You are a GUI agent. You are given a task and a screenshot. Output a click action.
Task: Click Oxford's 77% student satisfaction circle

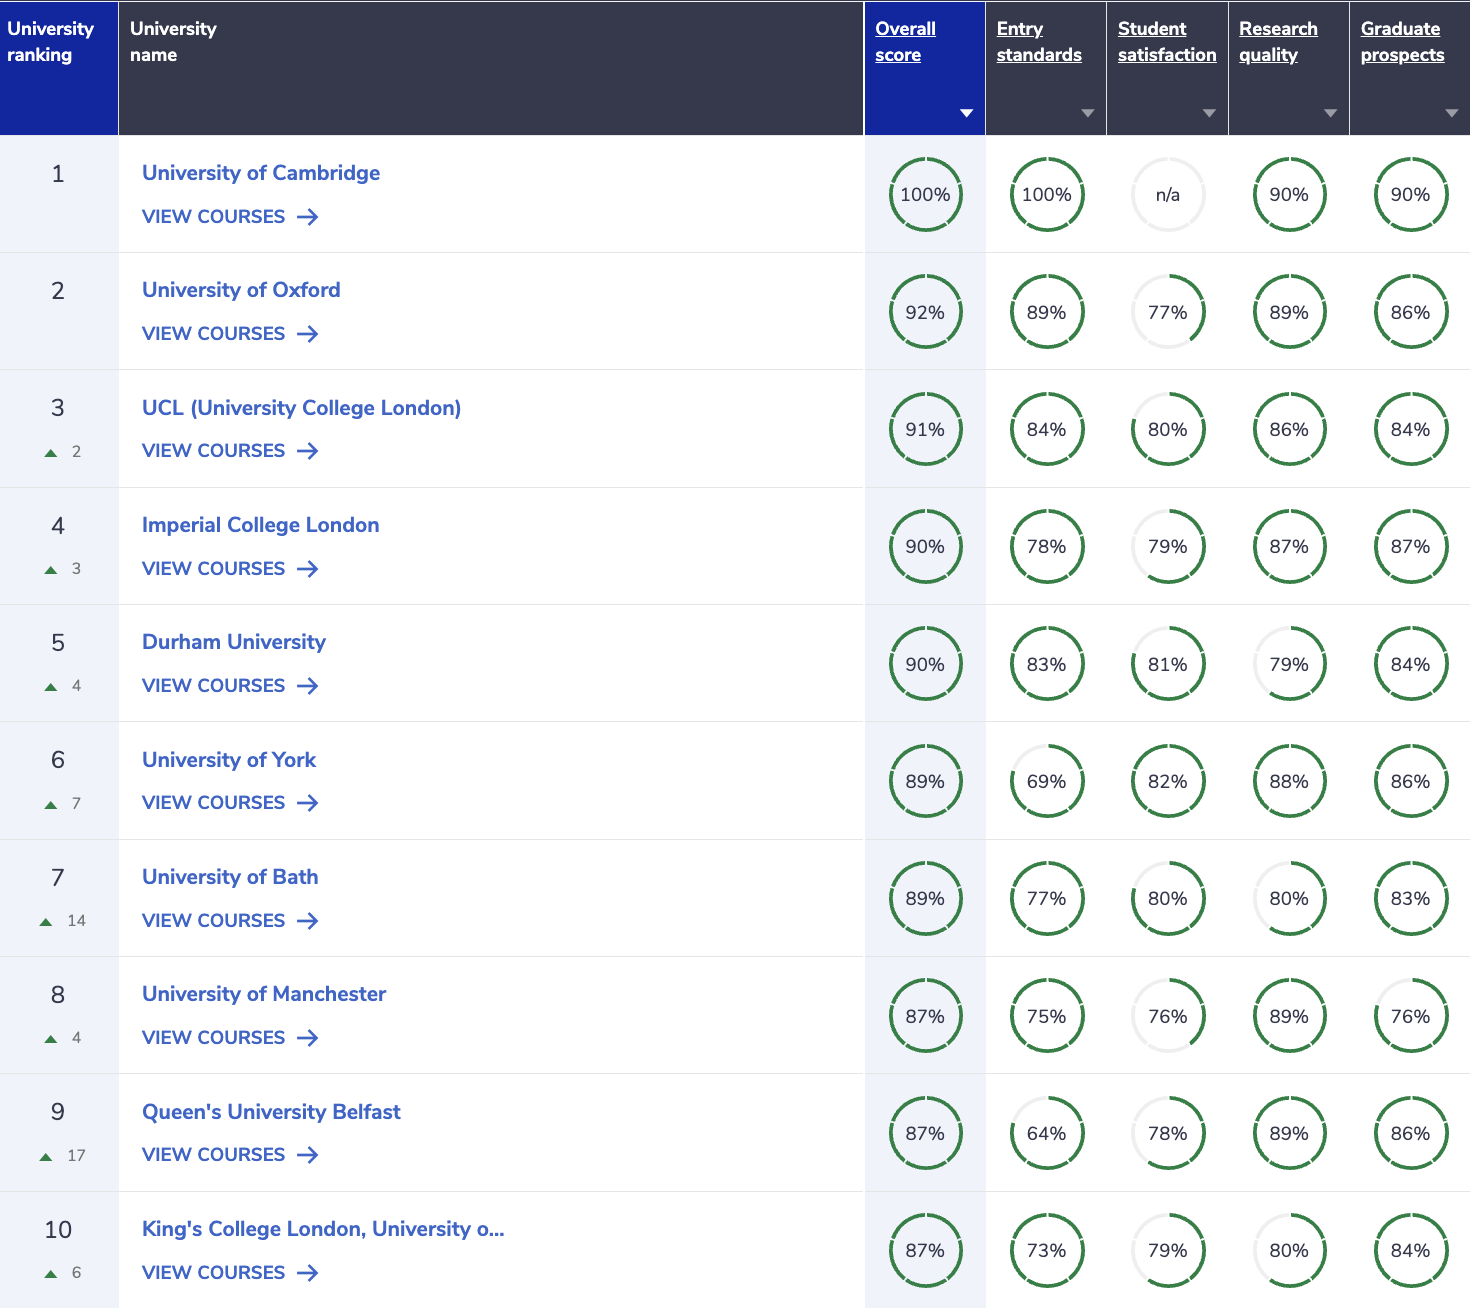(1168, 312)
